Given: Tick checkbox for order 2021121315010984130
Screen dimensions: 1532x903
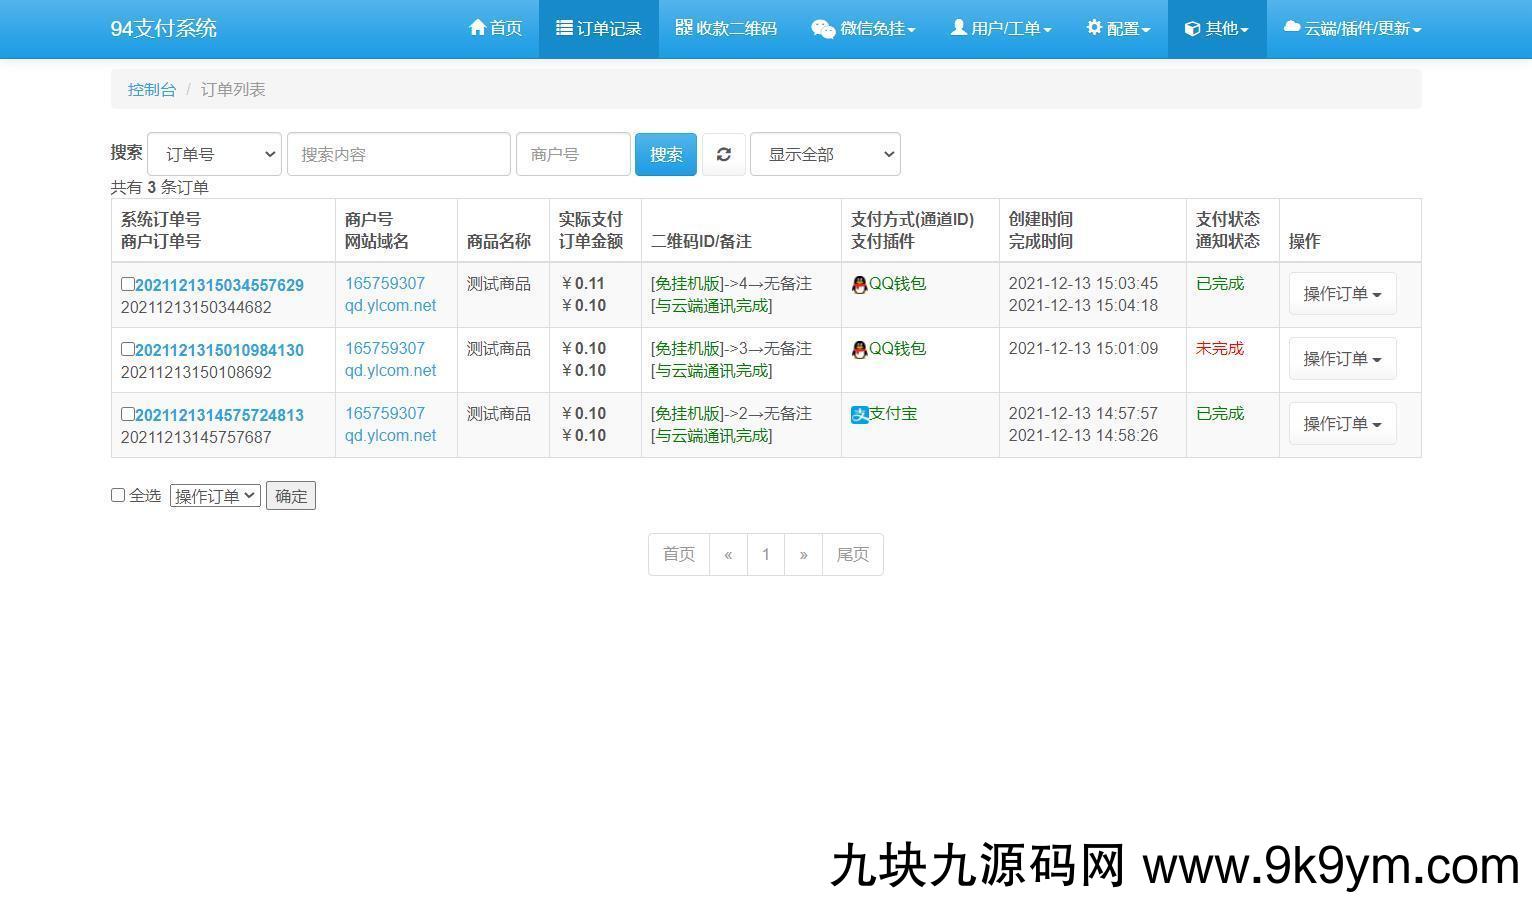Looking at the screenshot, I should 127,349.
